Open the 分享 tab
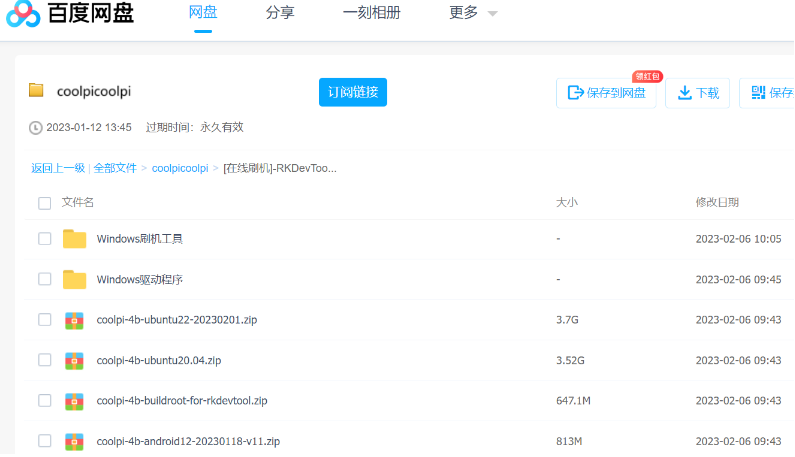Screen dimensions: 795x457 pyautogui.click(x=280, y=12)
